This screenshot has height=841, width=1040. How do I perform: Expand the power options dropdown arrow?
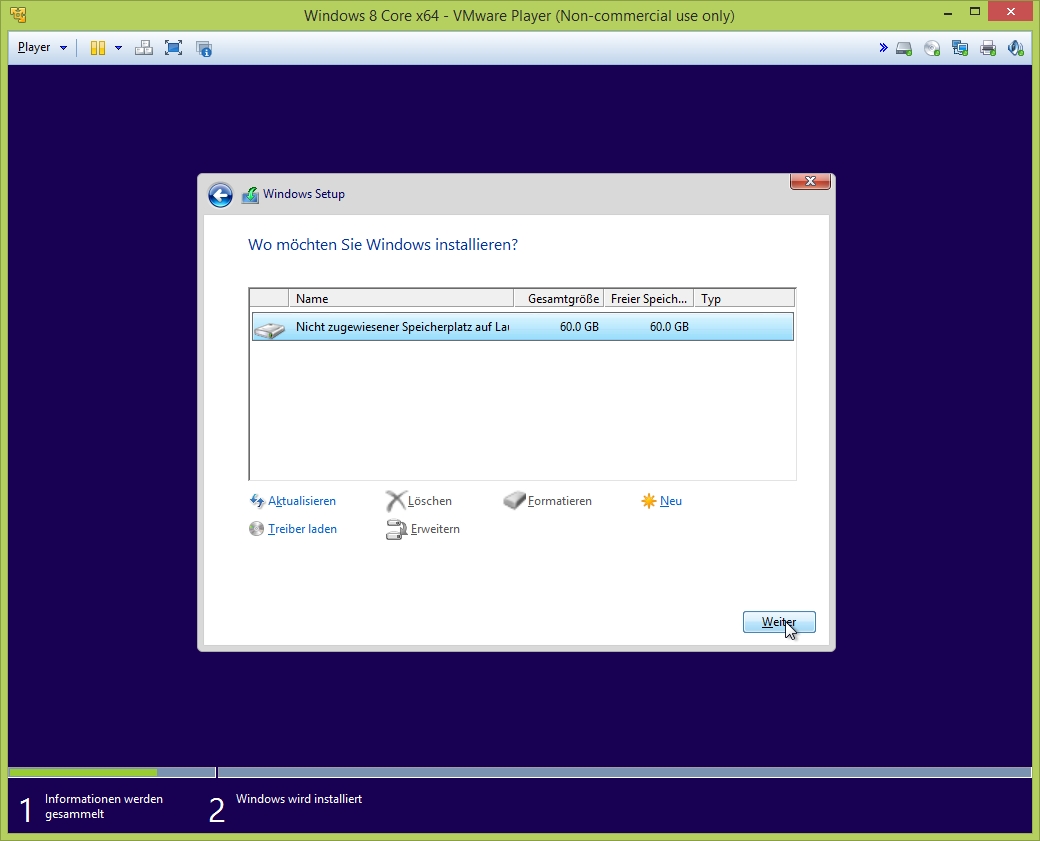pyautogui.click(x=118, y=48)
